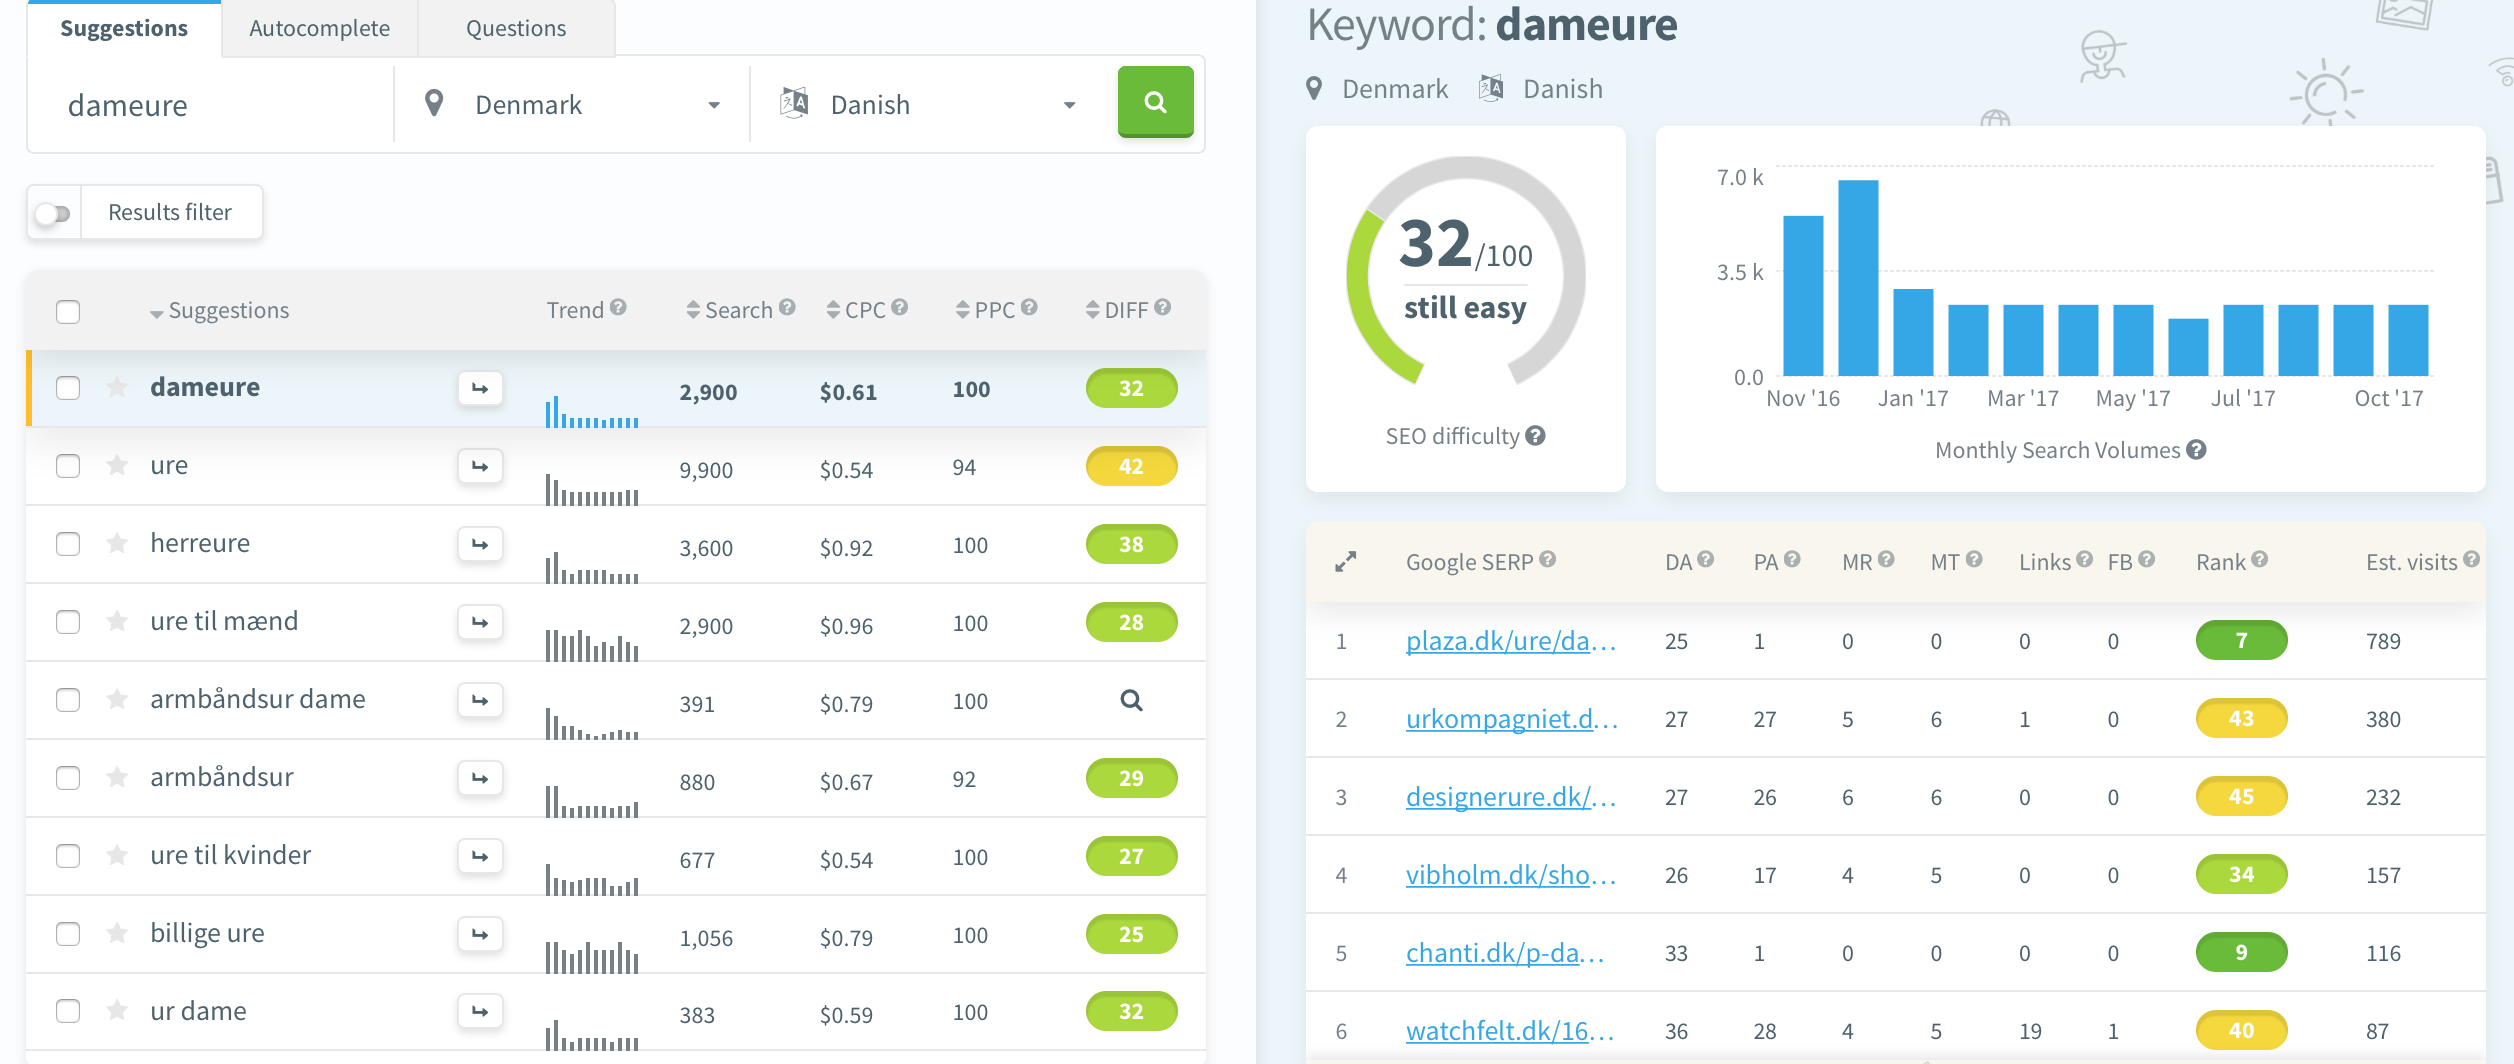This screenshot has width=2514, height=1064.
Task: Open the Denmark location dropdown
Action: click(573, 105)
